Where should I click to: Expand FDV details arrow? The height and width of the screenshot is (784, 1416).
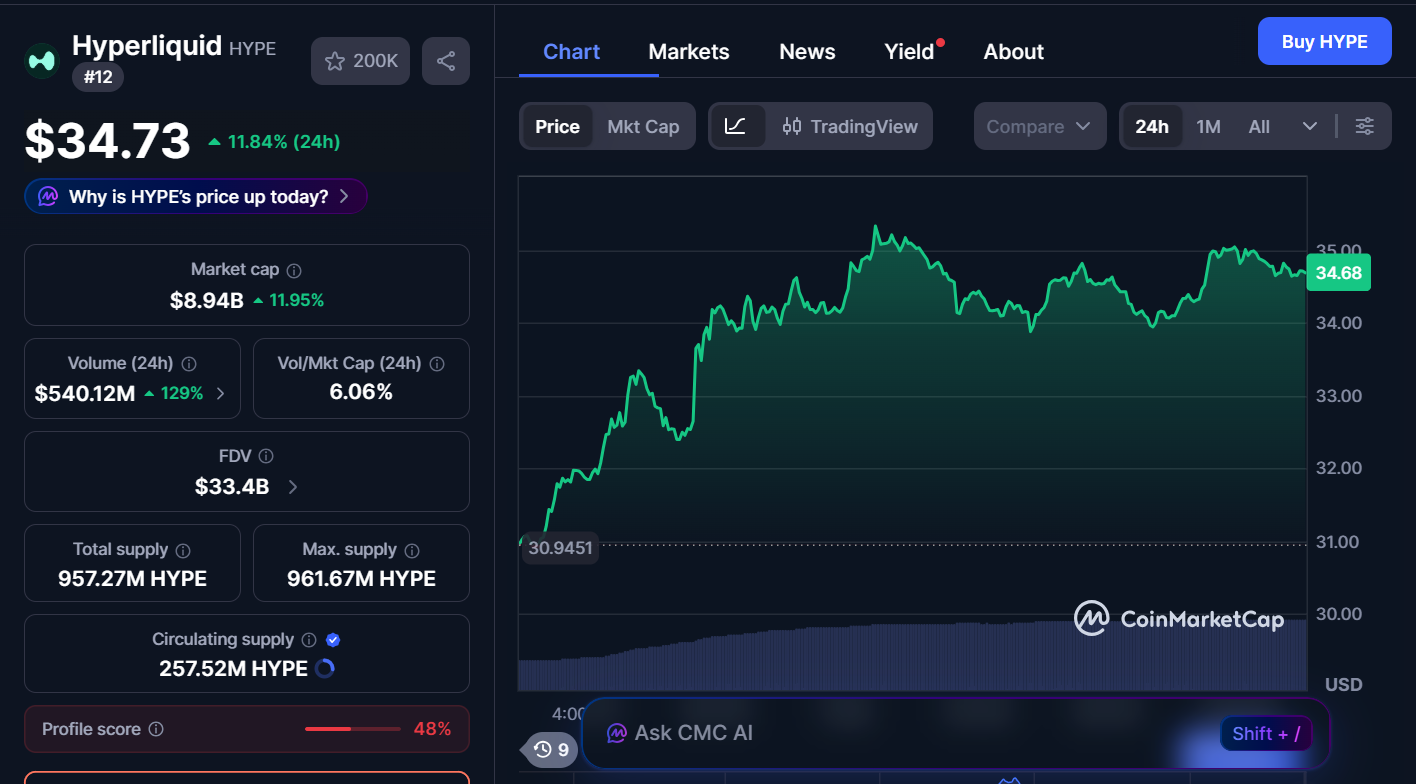coord(292,487)
